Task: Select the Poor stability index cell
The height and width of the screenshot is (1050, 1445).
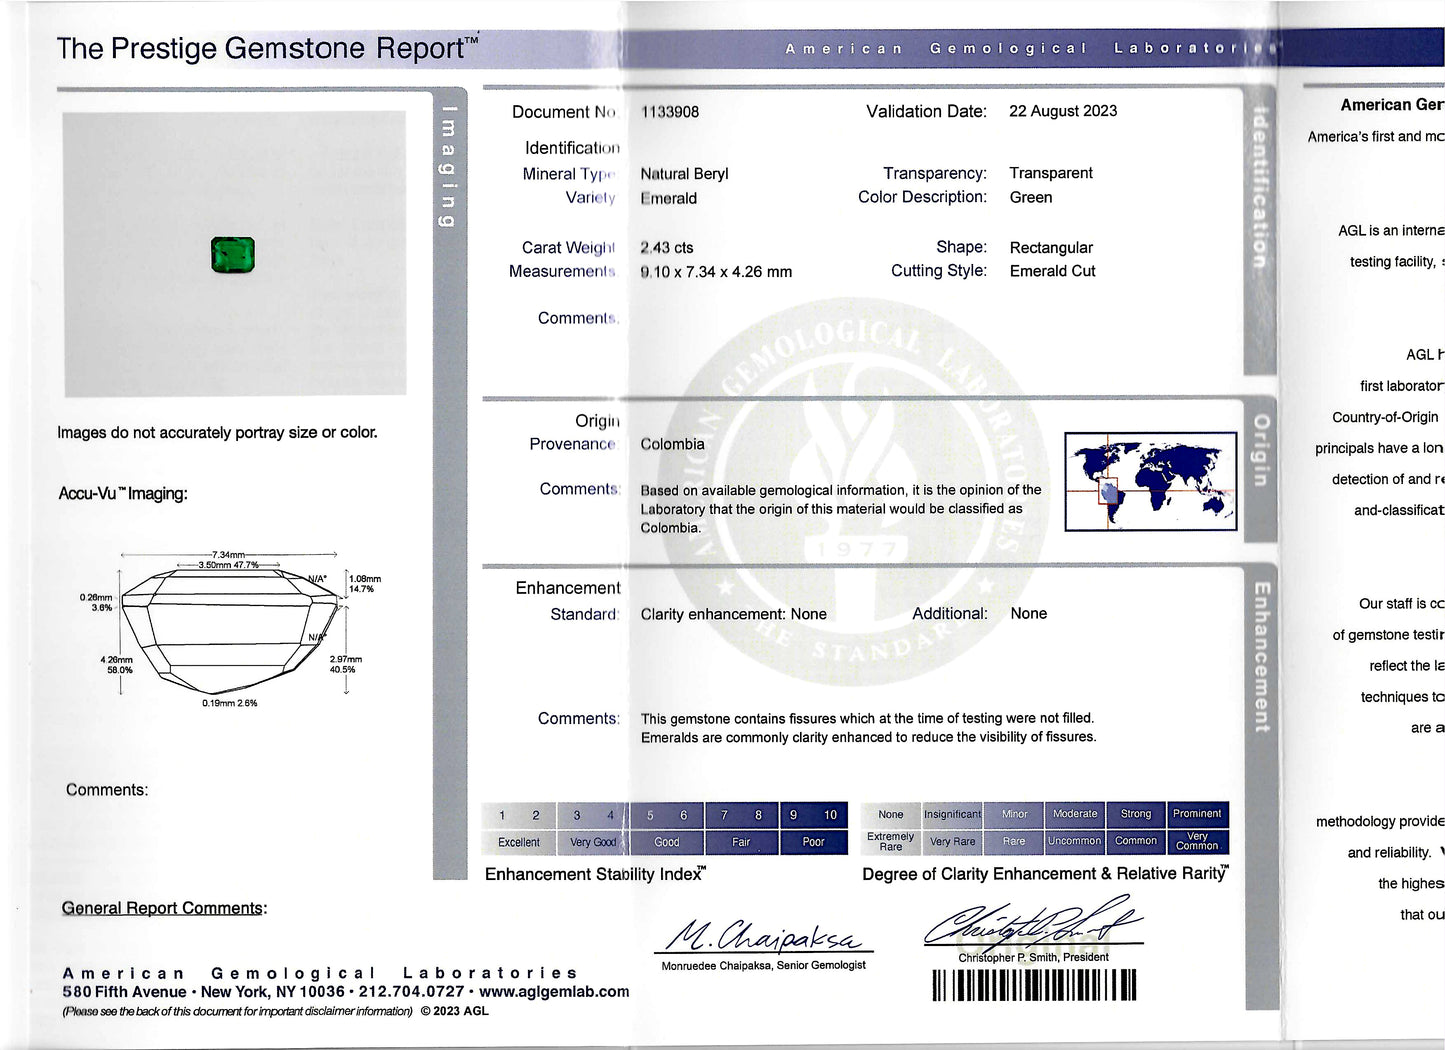Action: pyautogui.click(x=813, y=842)
